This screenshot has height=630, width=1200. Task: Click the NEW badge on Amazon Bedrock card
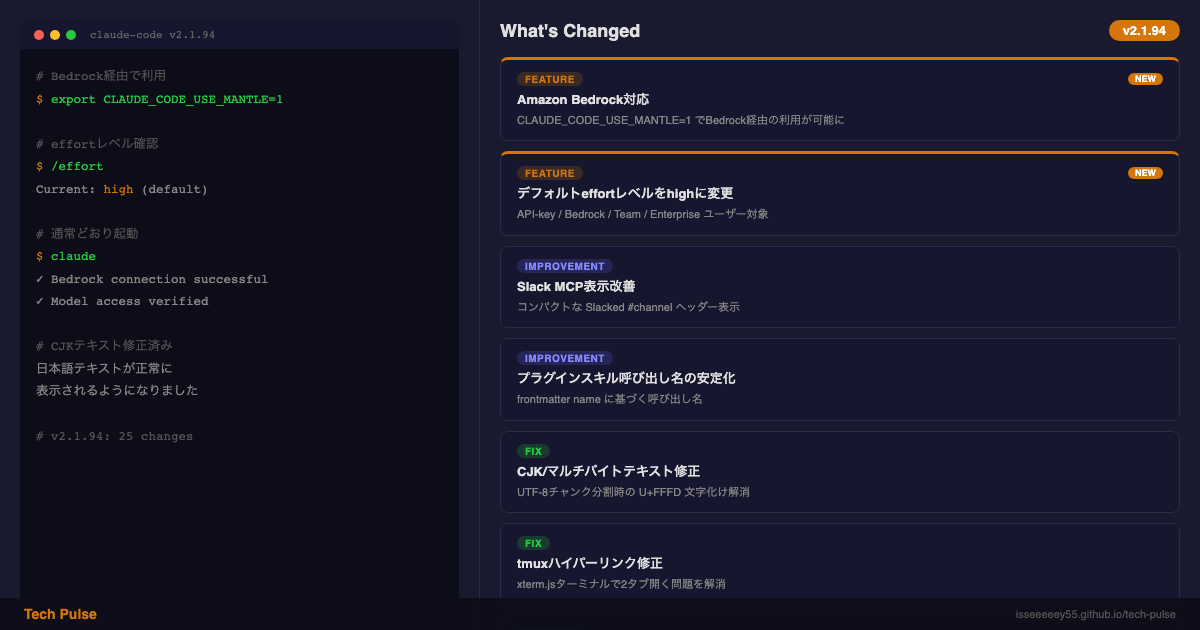[1145, 79]
